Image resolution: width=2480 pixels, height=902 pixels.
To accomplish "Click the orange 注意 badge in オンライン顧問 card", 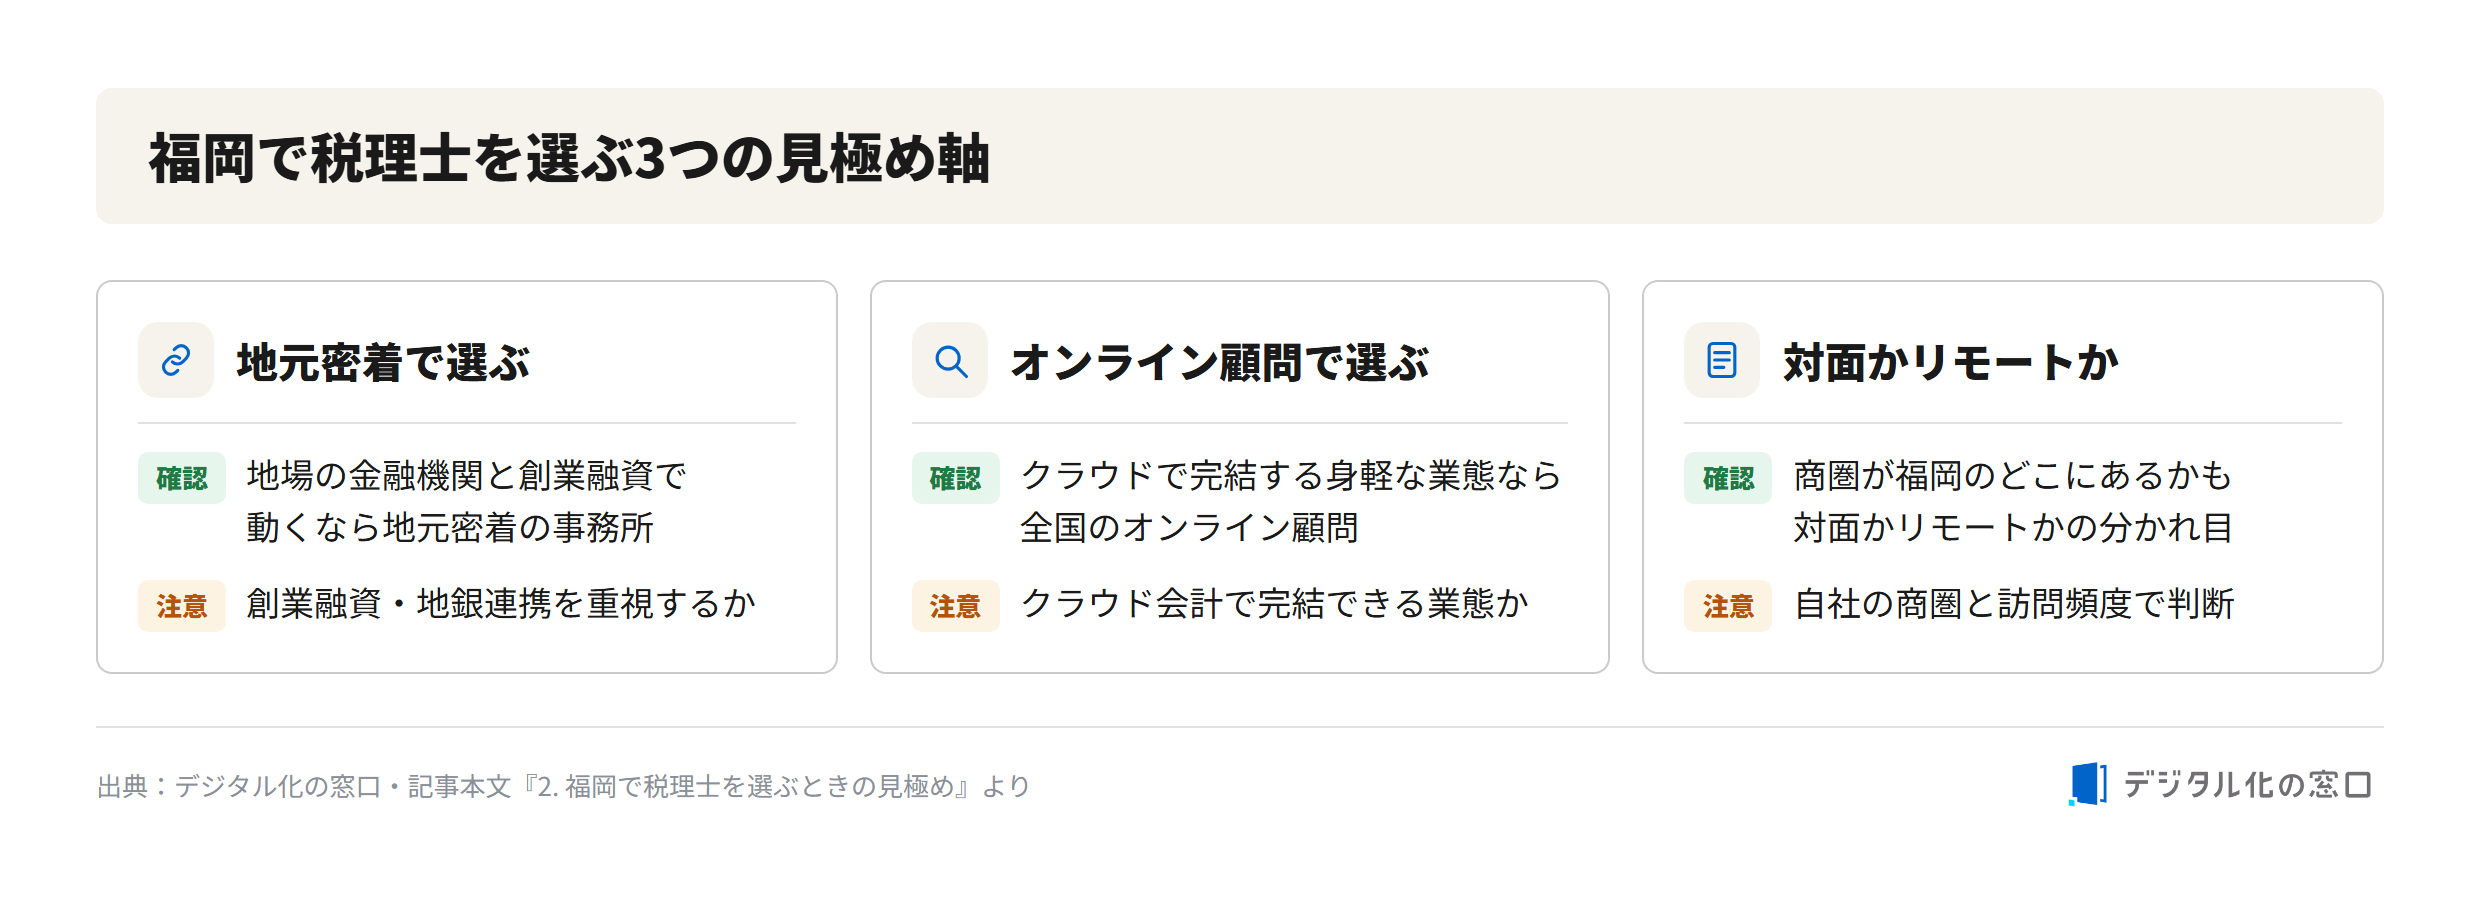I will click(956, 606).
